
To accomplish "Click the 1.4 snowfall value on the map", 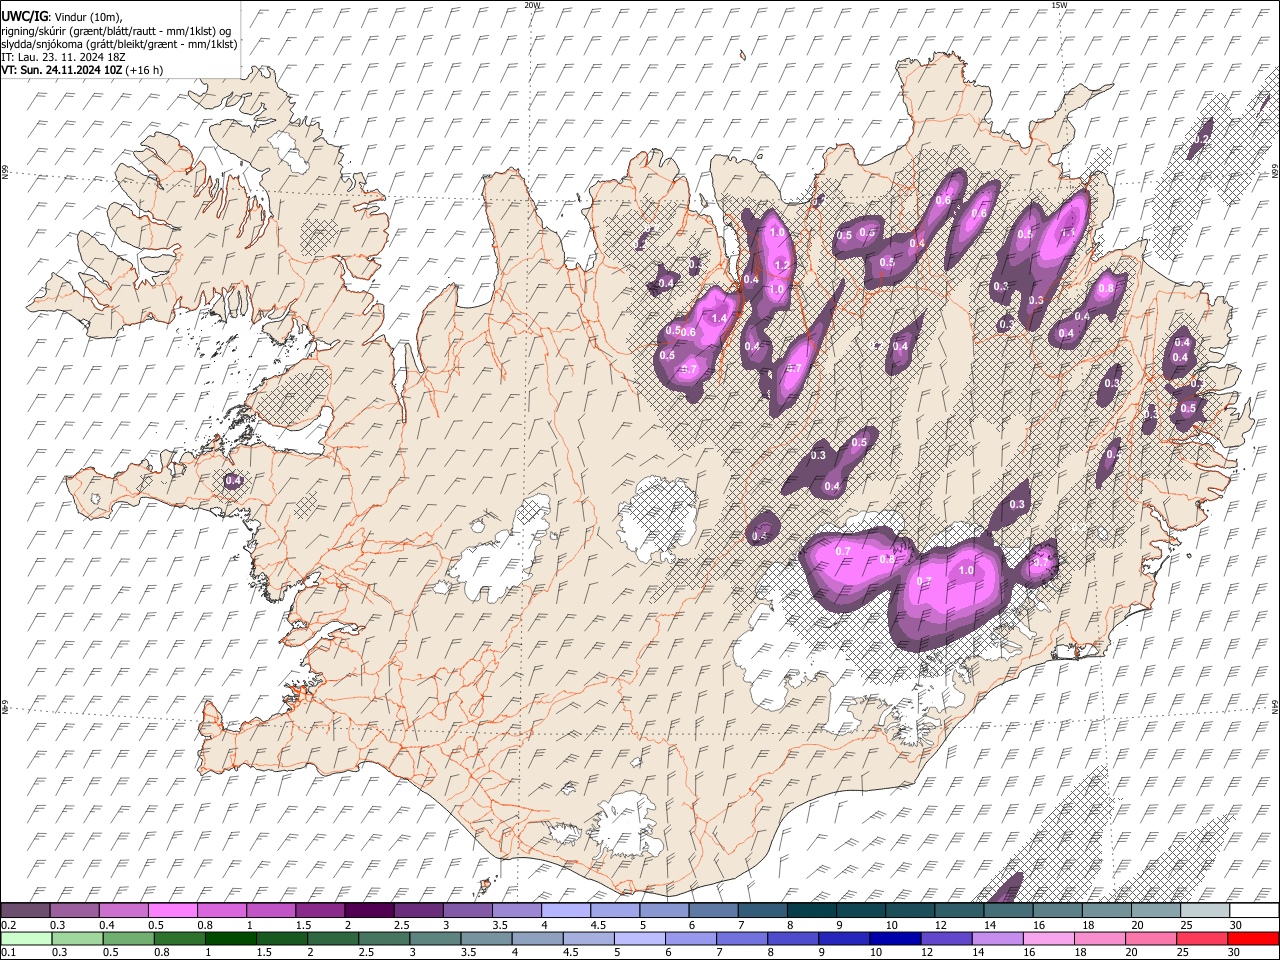I will coord(719,318).
